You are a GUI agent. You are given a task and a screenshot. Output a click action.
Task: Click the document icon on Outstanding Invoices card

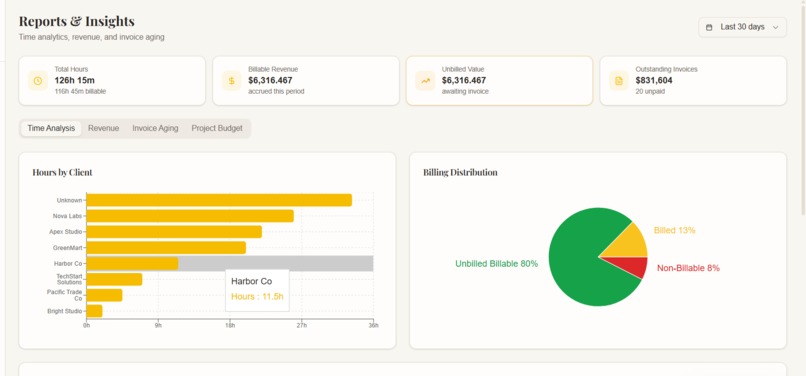pyautogui.click(x=619, y=81)
